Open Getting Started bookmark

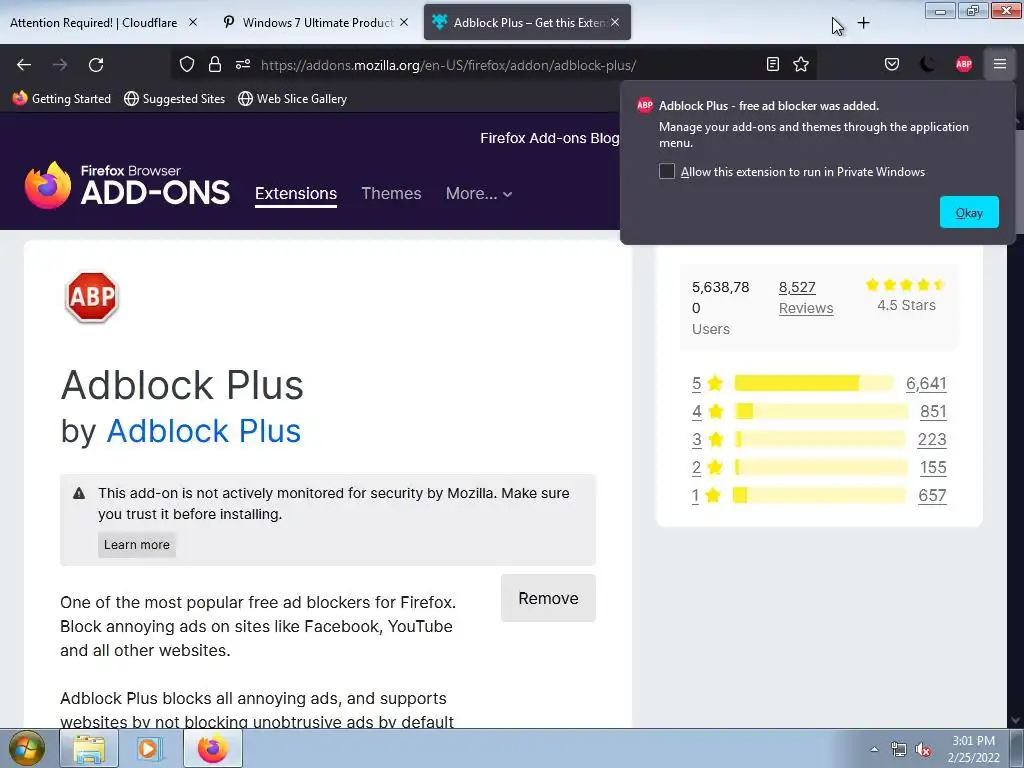coord(62,99)
